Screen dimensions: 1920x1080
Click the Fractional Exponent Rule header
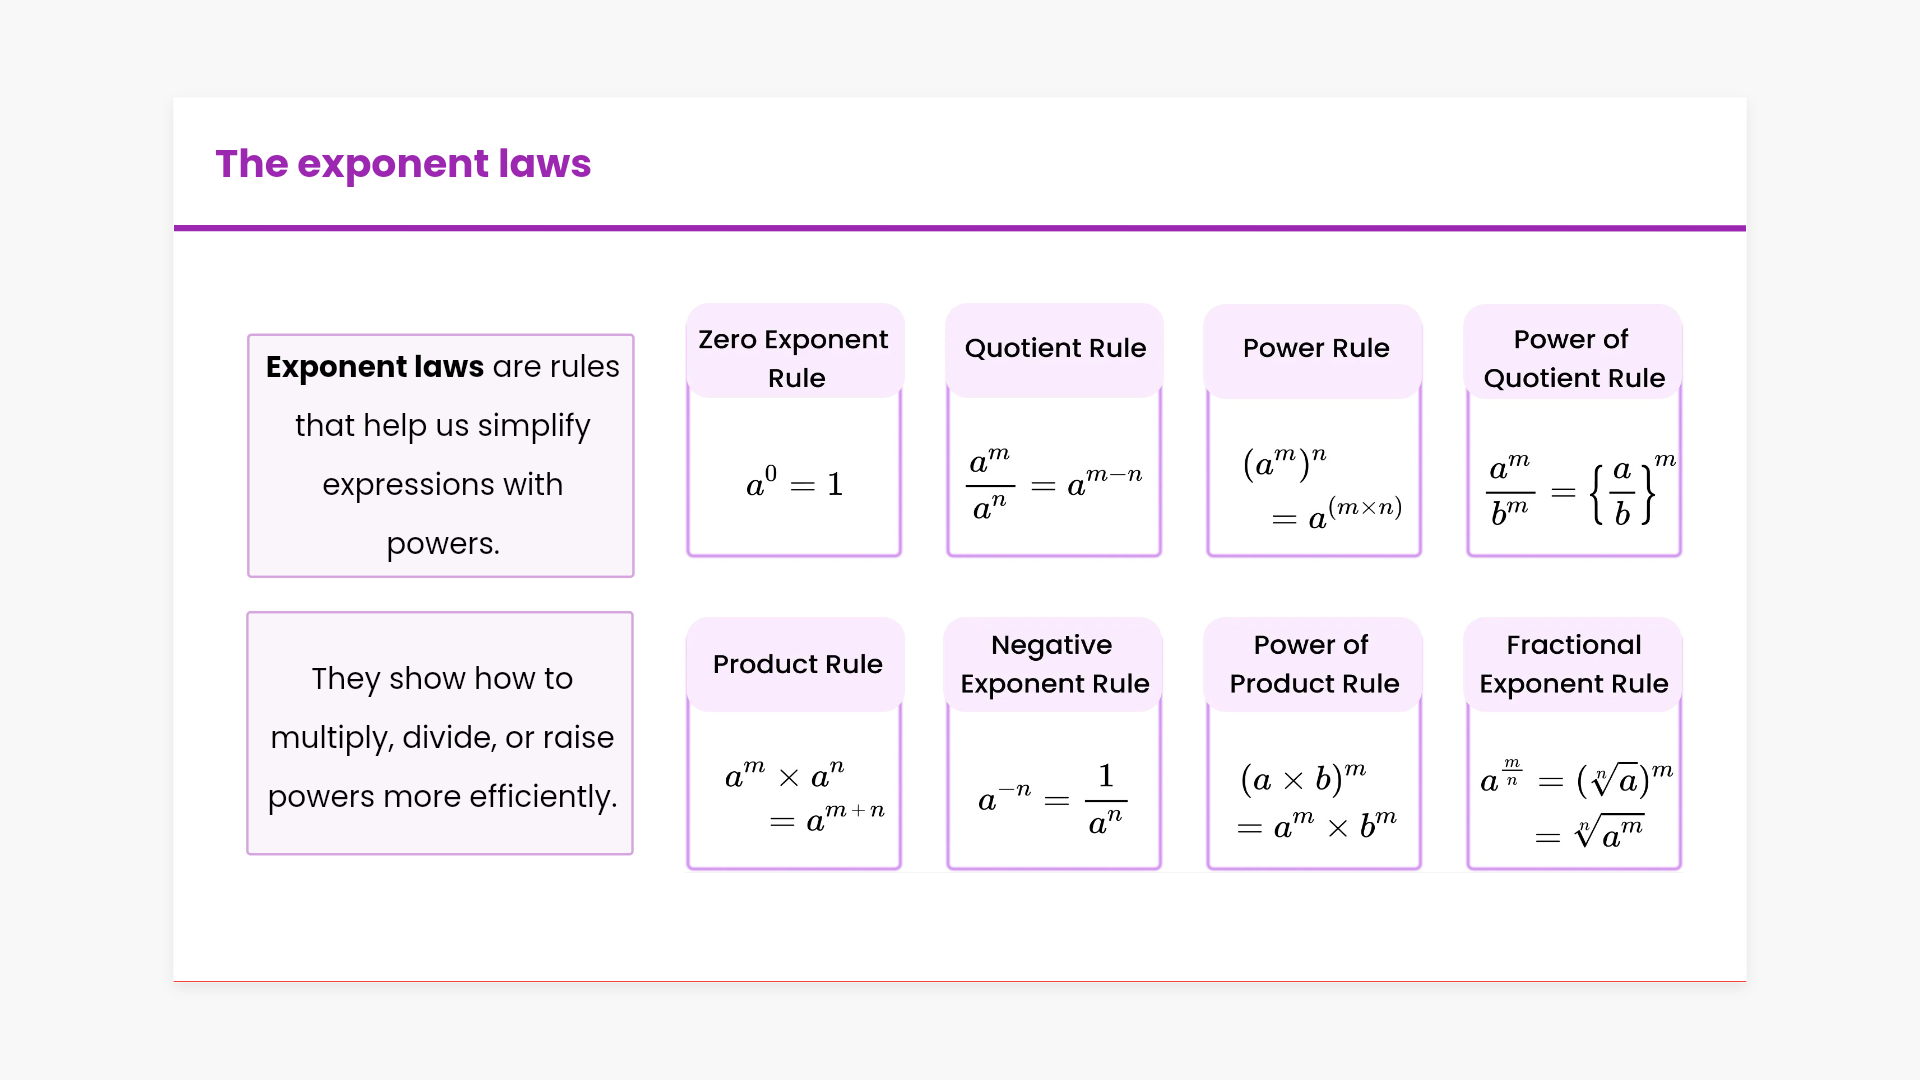click(1573, 664)
